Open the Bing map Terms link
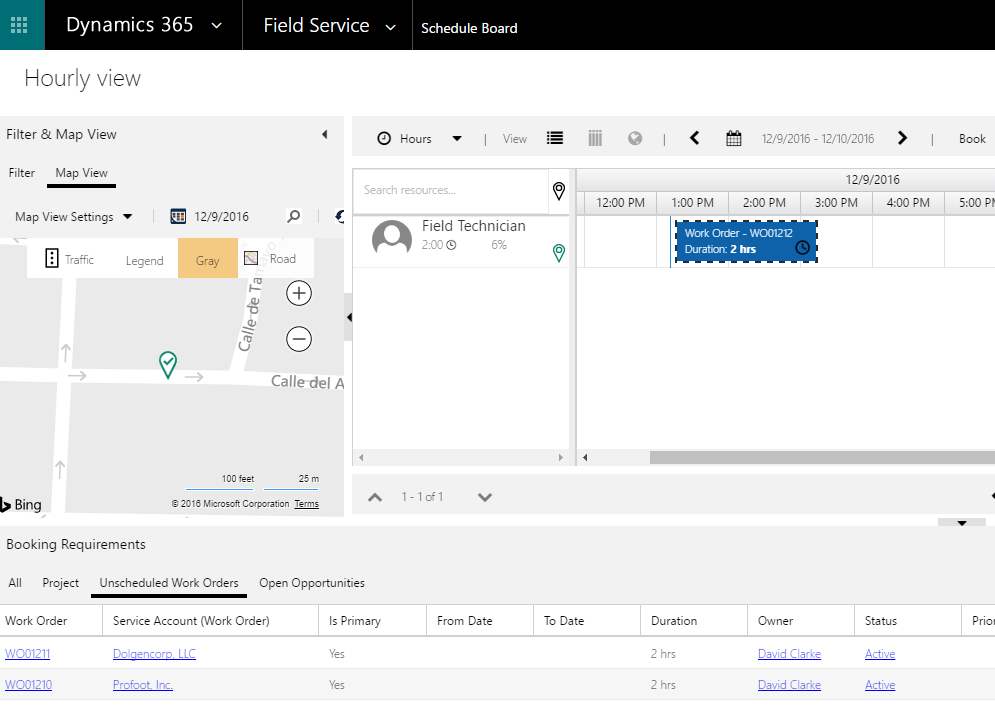The image size is (995, 710). (x=306, y=504)
